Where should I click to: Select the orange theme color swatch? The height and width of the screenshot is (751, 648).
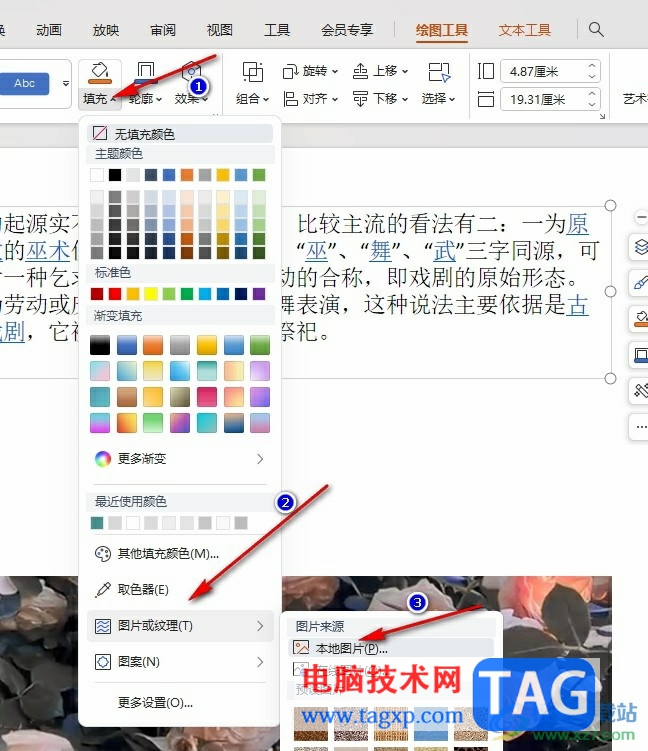(x=187, y=175)
